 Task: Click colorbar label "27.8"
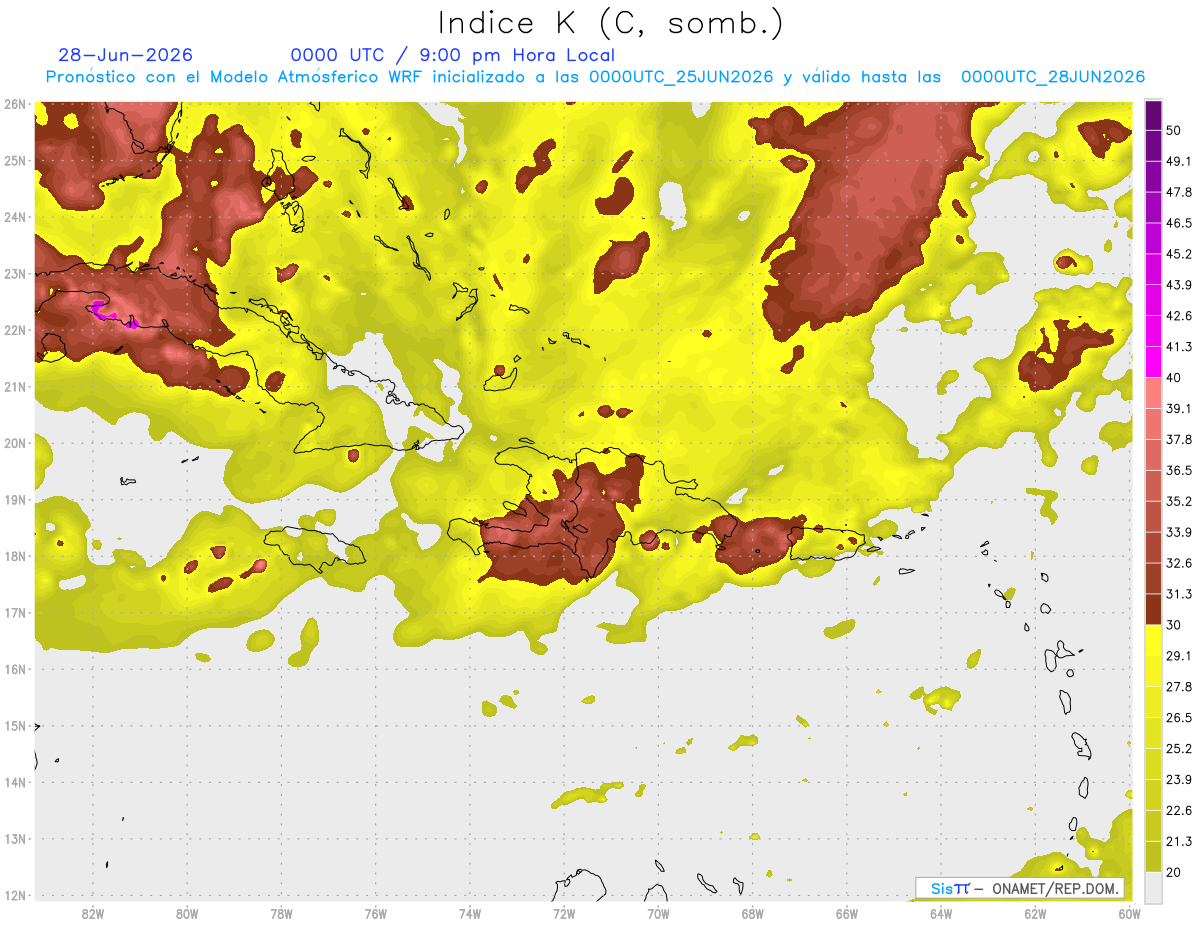click(1178, 686)
